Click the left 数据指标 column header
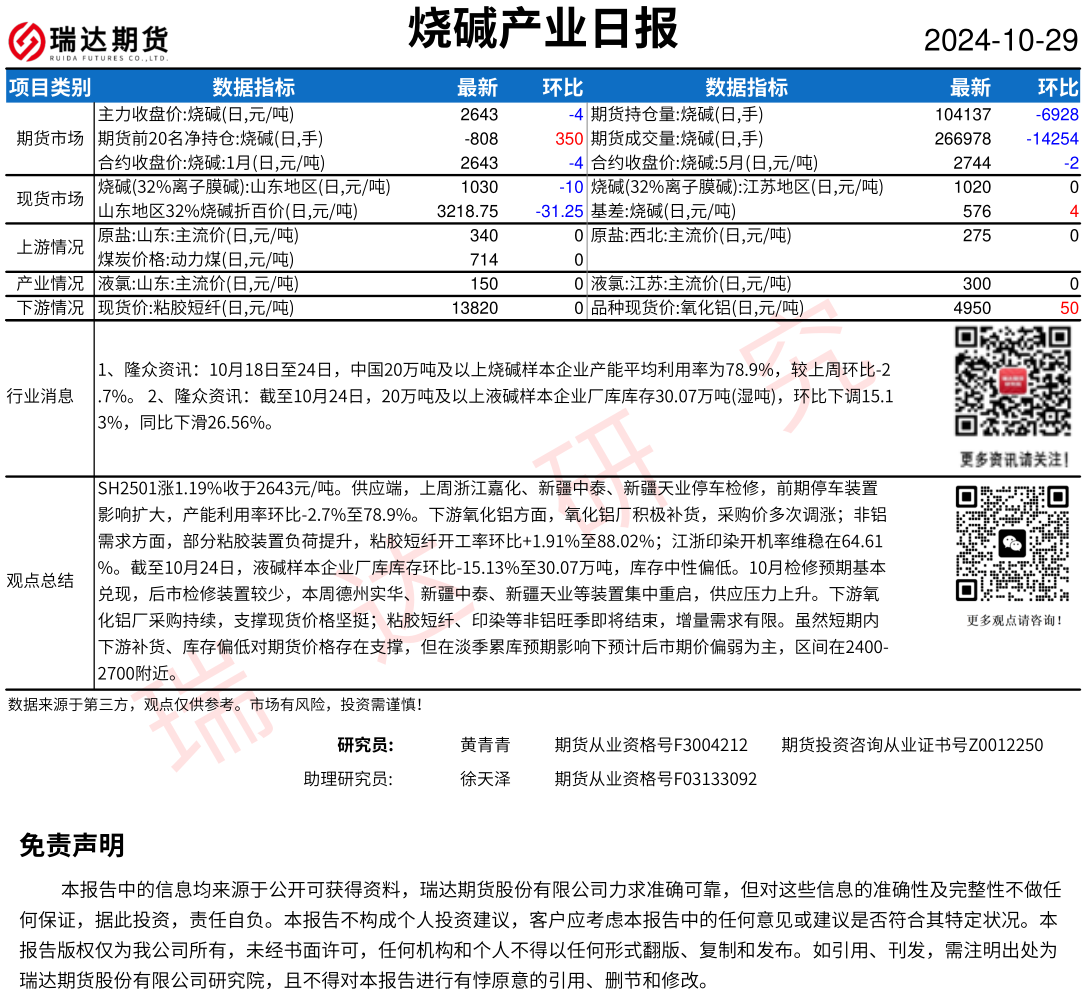This screenshot has width=1086, height=994. click(x=253, y=87)
